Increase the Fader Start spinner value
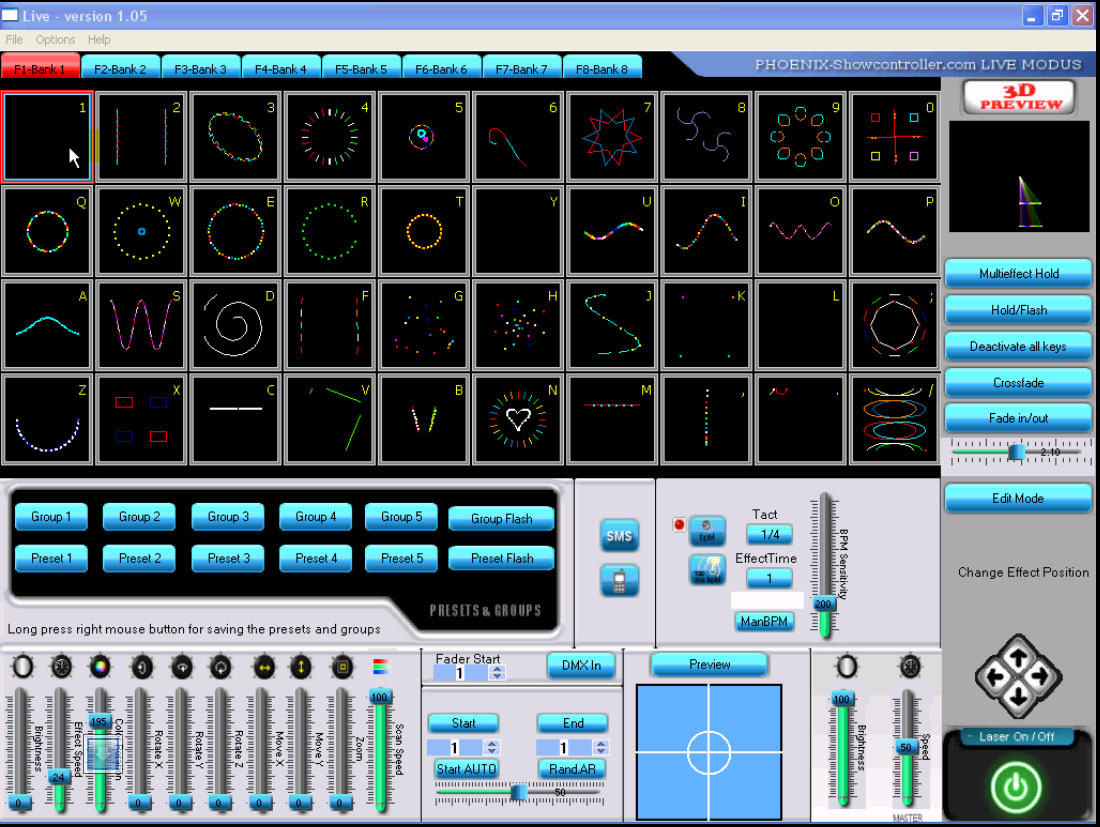 click(x=498, y=670)
